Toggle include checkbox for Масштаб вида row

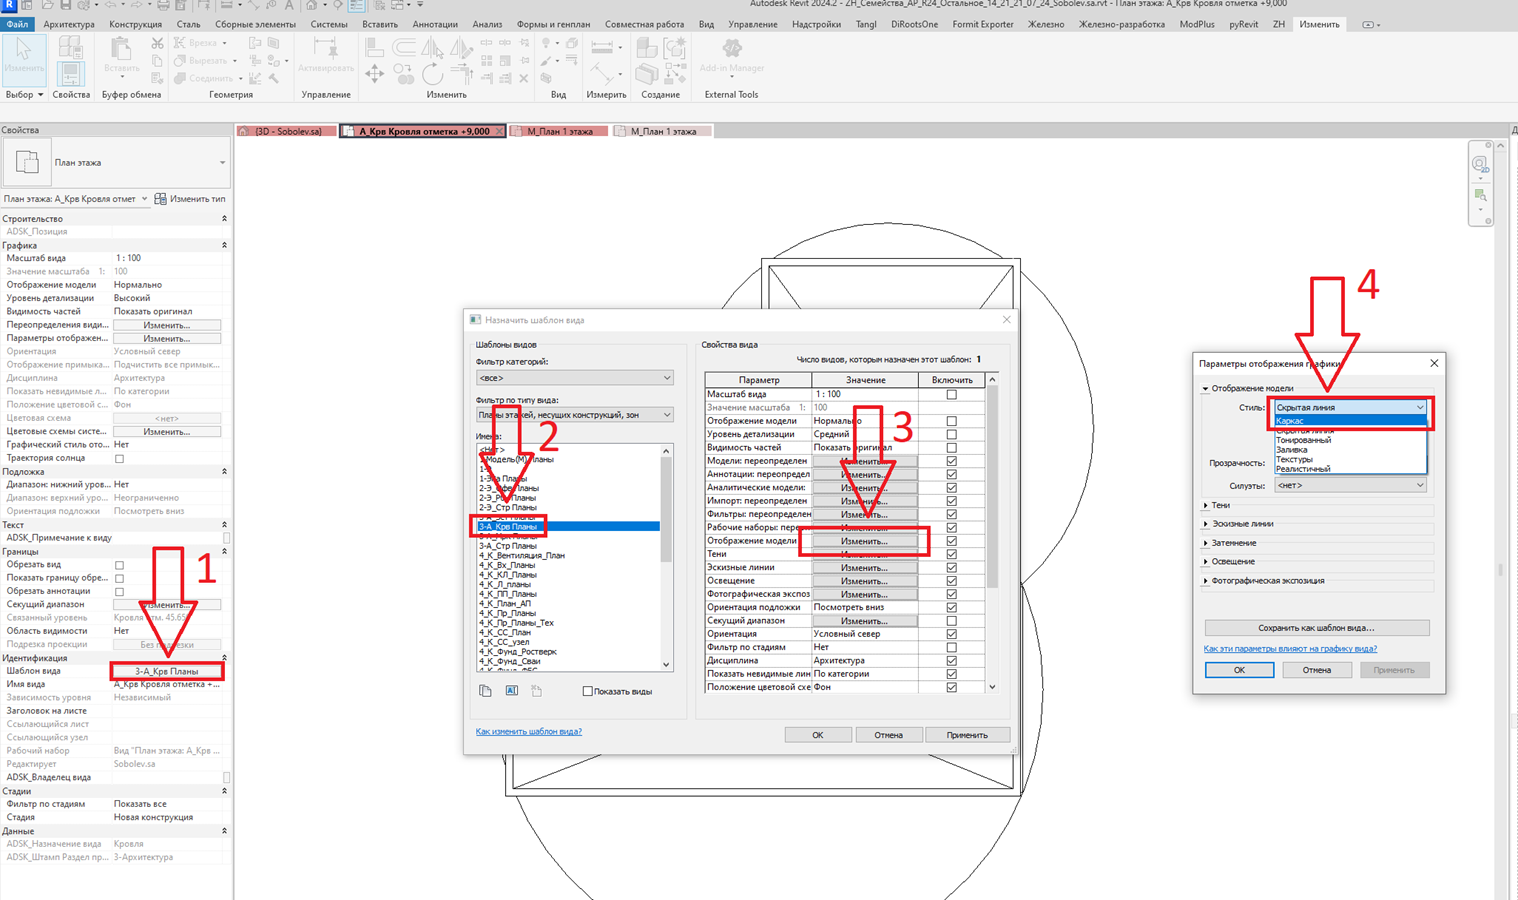click(x=951, y=394)
